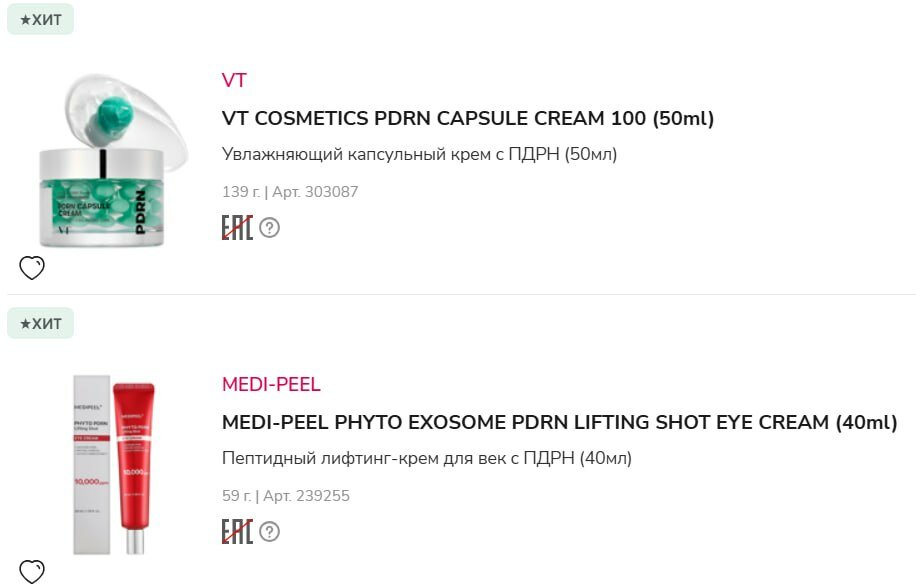
Task: Click the EAC mark under MEDI-PEEL cream
Action: 237,532
